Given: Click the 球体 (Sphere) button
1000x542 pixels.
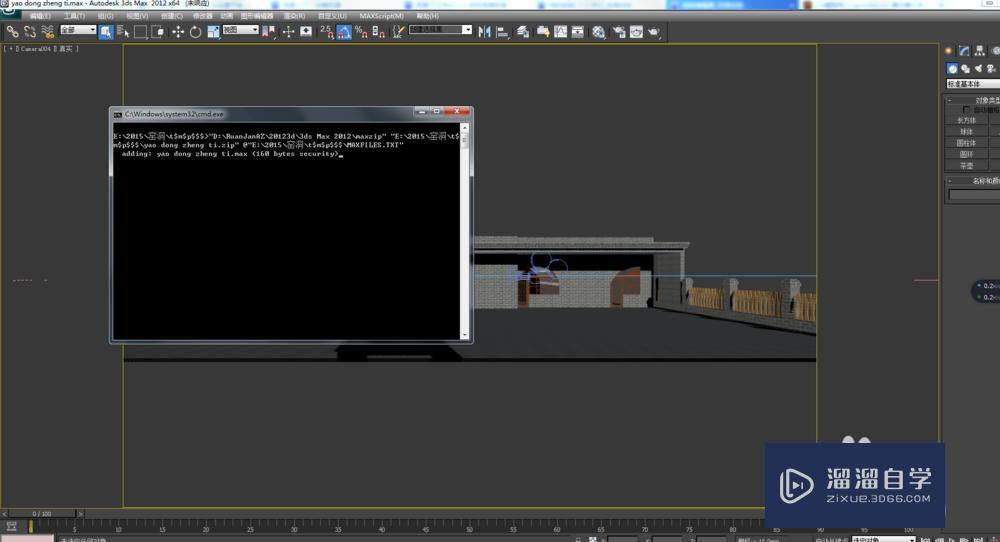Looking at the screenshot, I should [x=968, y=131].
